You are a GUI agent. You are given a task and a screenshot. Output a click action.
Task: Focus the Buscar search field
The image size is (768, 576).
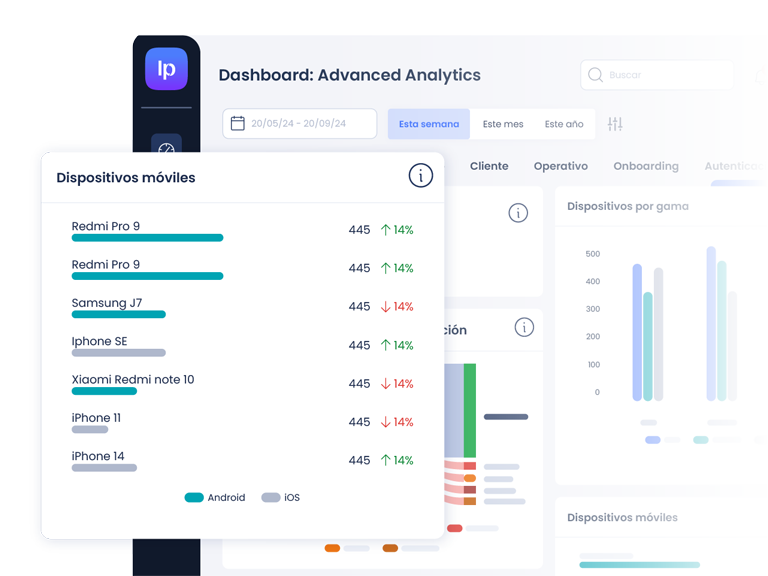(657, 75)
